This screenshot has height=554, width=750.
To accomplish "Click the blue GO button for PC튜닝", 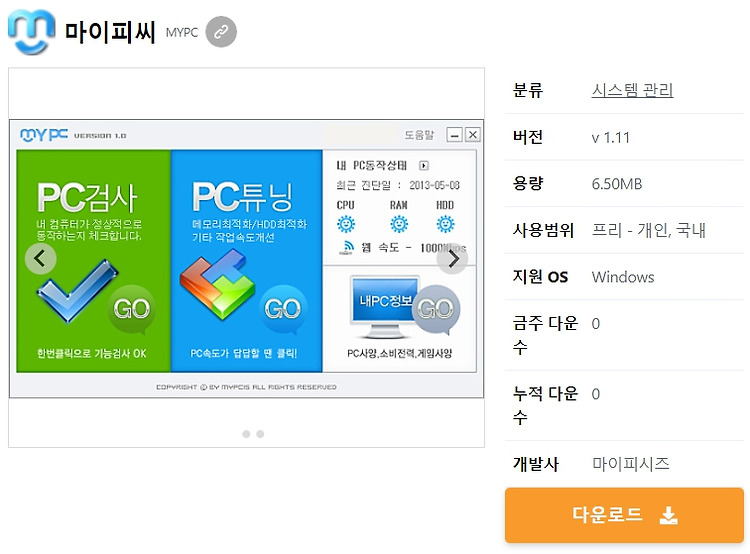I will click(x=283, y=309).
